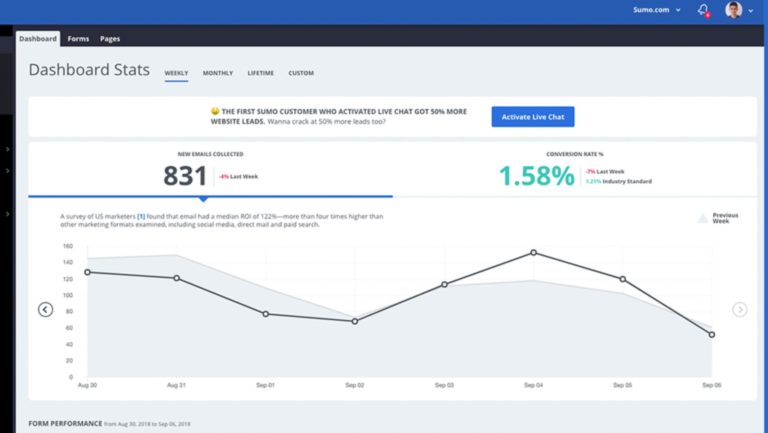Open the Sumo.com site dropdown
Viewport: 768px width, 433px height.
click(657, 10)
